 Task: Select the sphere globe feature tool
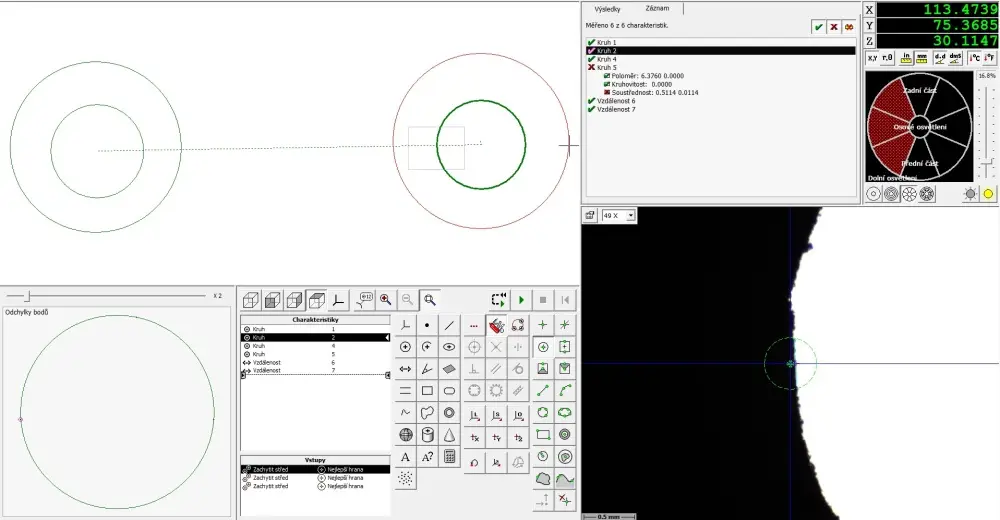[406, 435]
